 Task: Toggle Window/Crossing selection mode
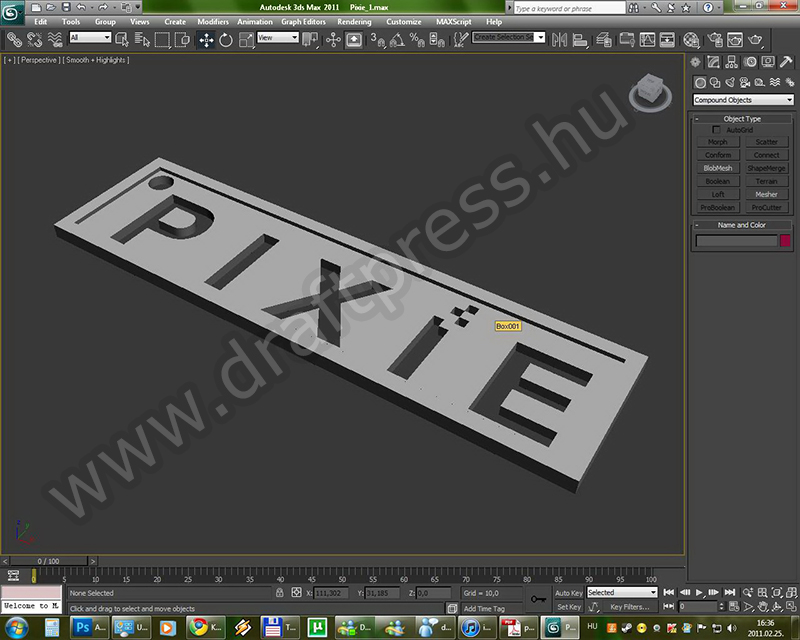tap(182, 40)
